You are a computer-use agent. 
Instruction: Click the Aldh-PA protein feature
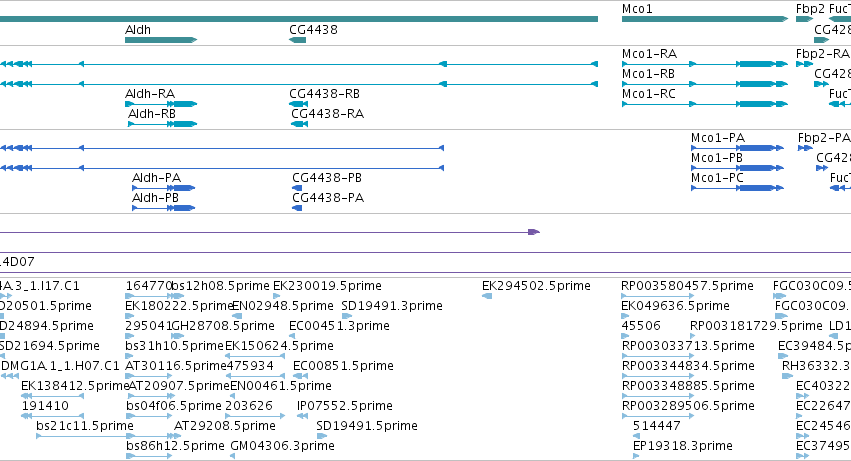(163, 188)
